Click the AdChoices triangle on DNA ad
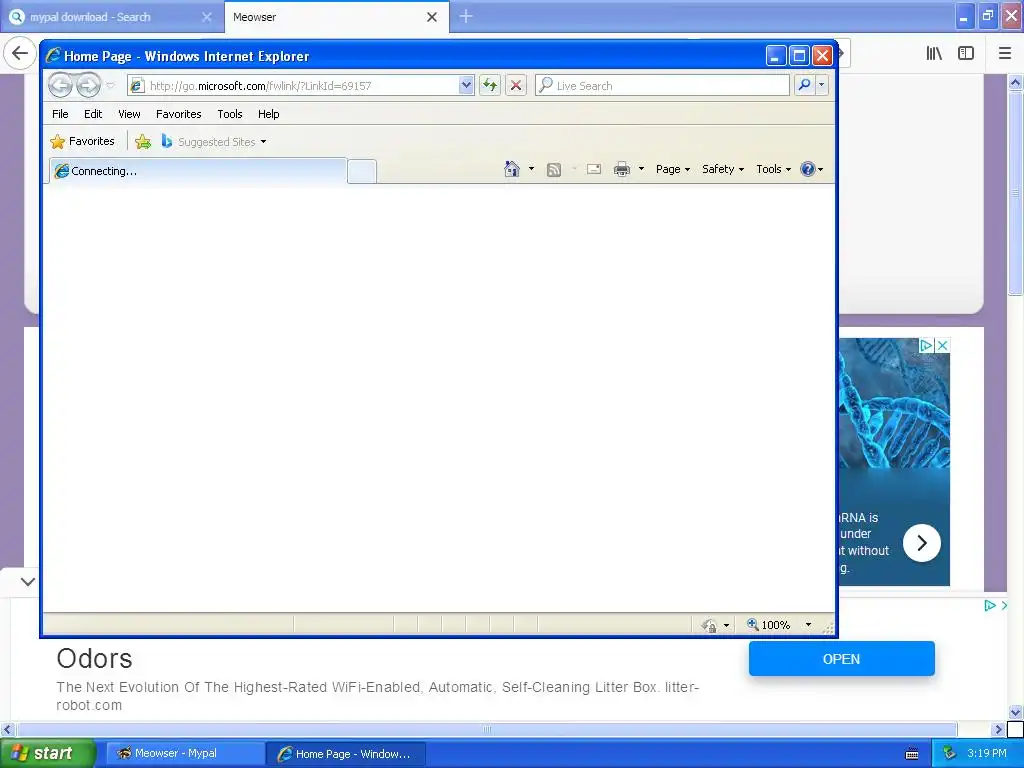 click(926, 345)
